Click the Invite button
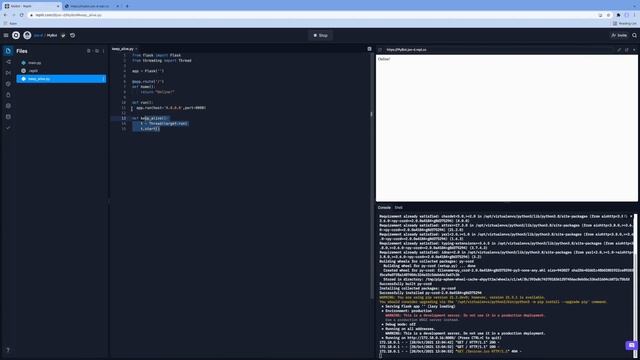 click(x=619, y=36)
